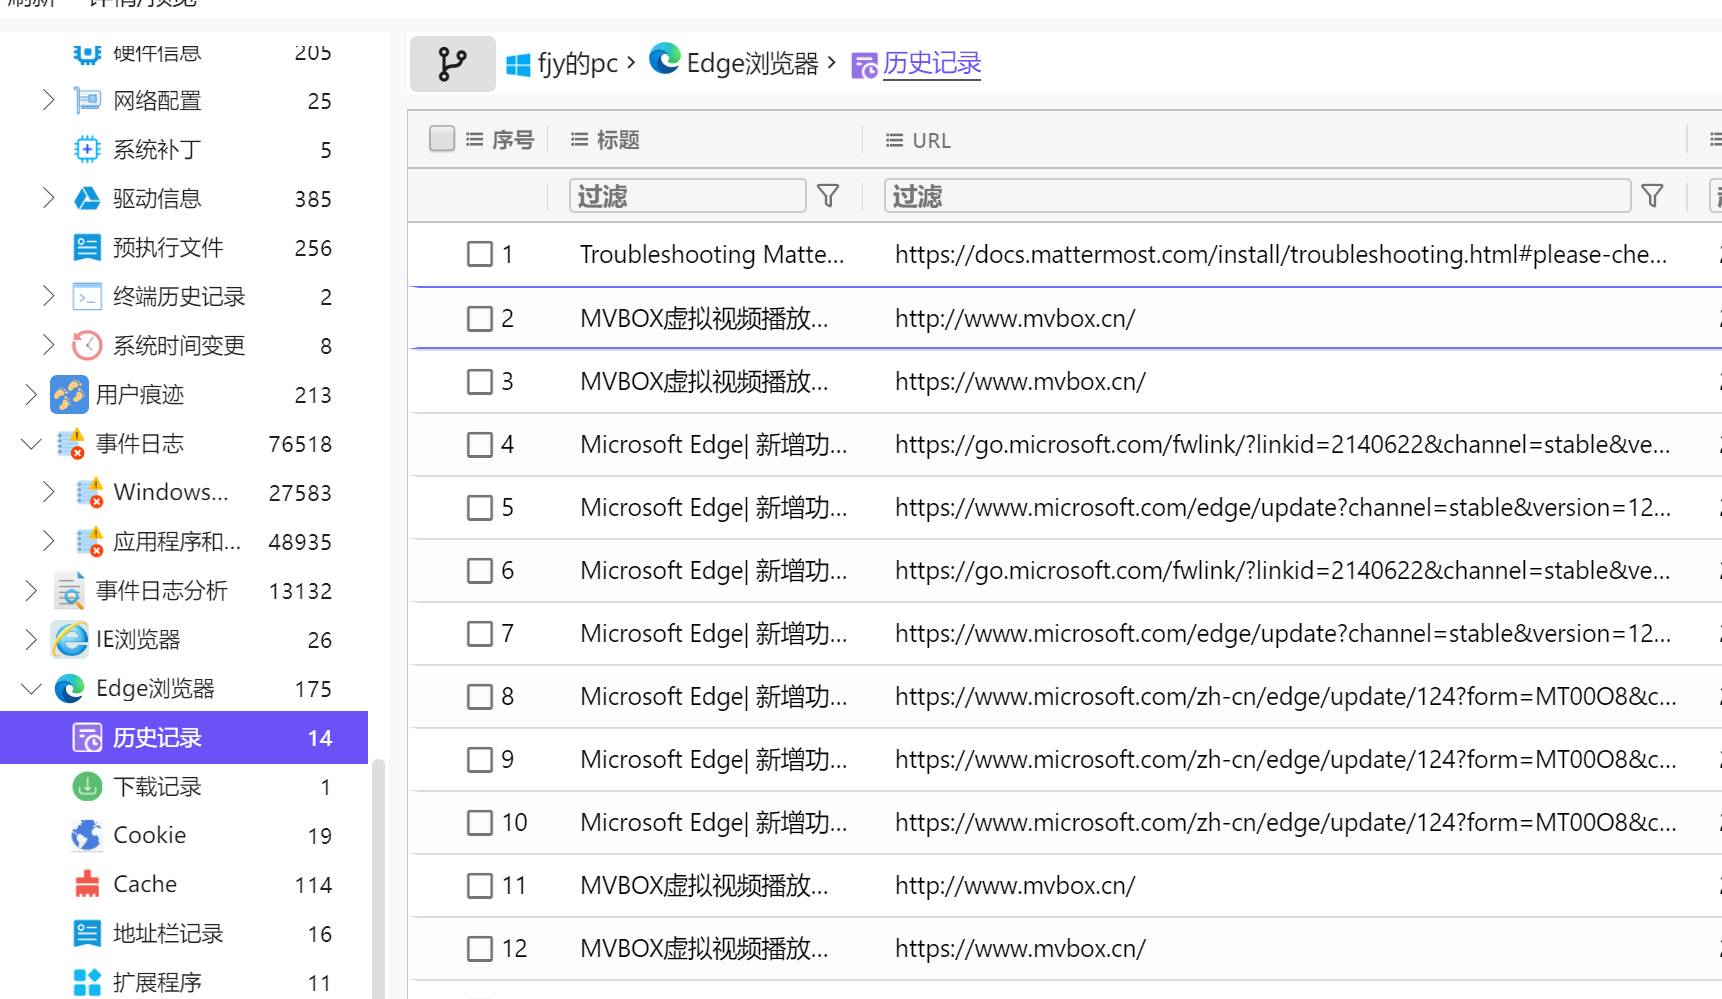The image size is (1722, 999).
Task: Check the box for row 1 Troubleshooting Matte...
Action: (x=480, y=254)
